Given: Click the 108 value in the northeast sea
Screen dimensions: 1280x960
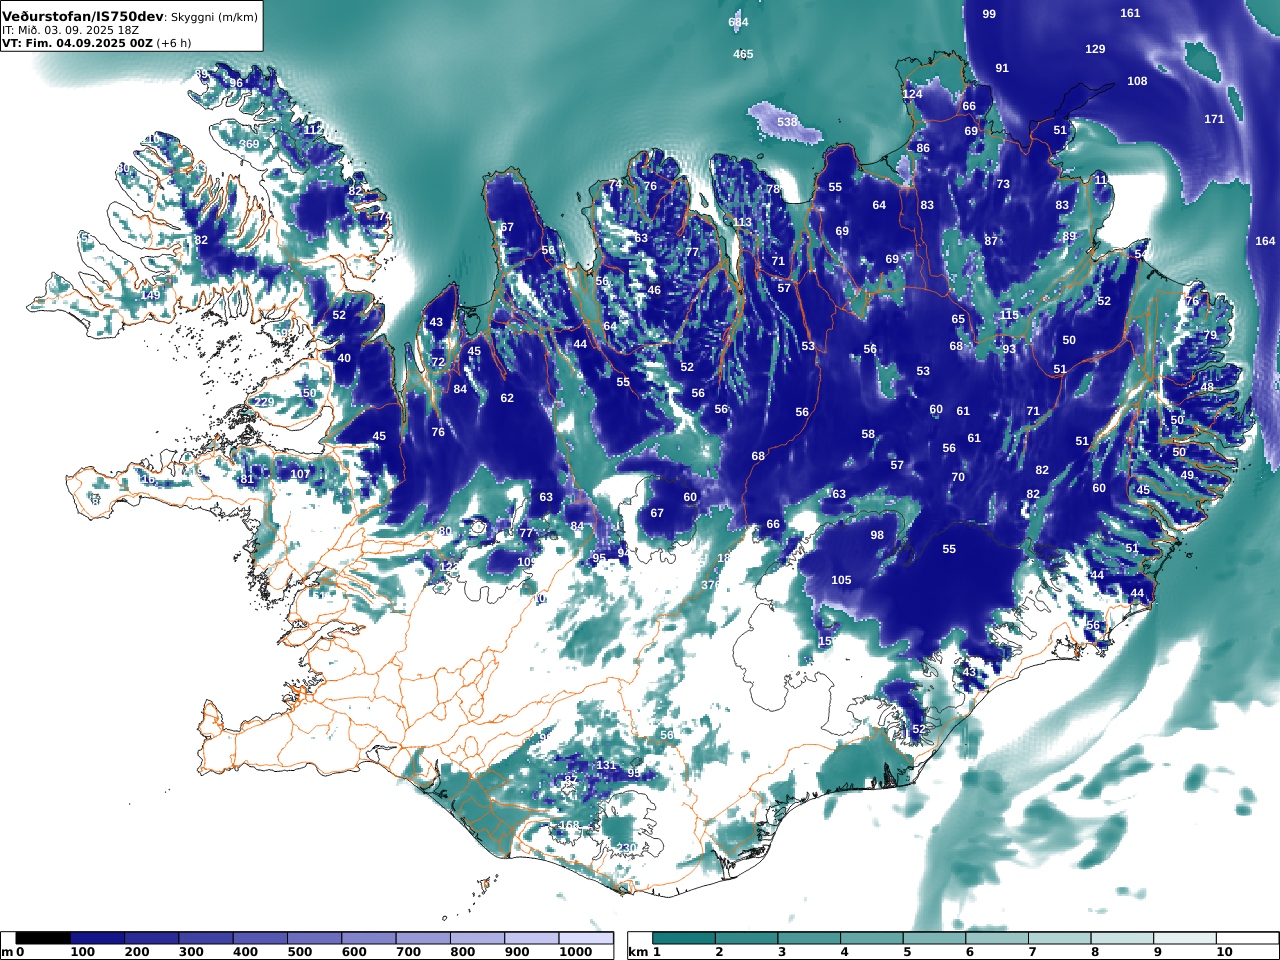Looking at the screenshot, I should click(1137, 81).
